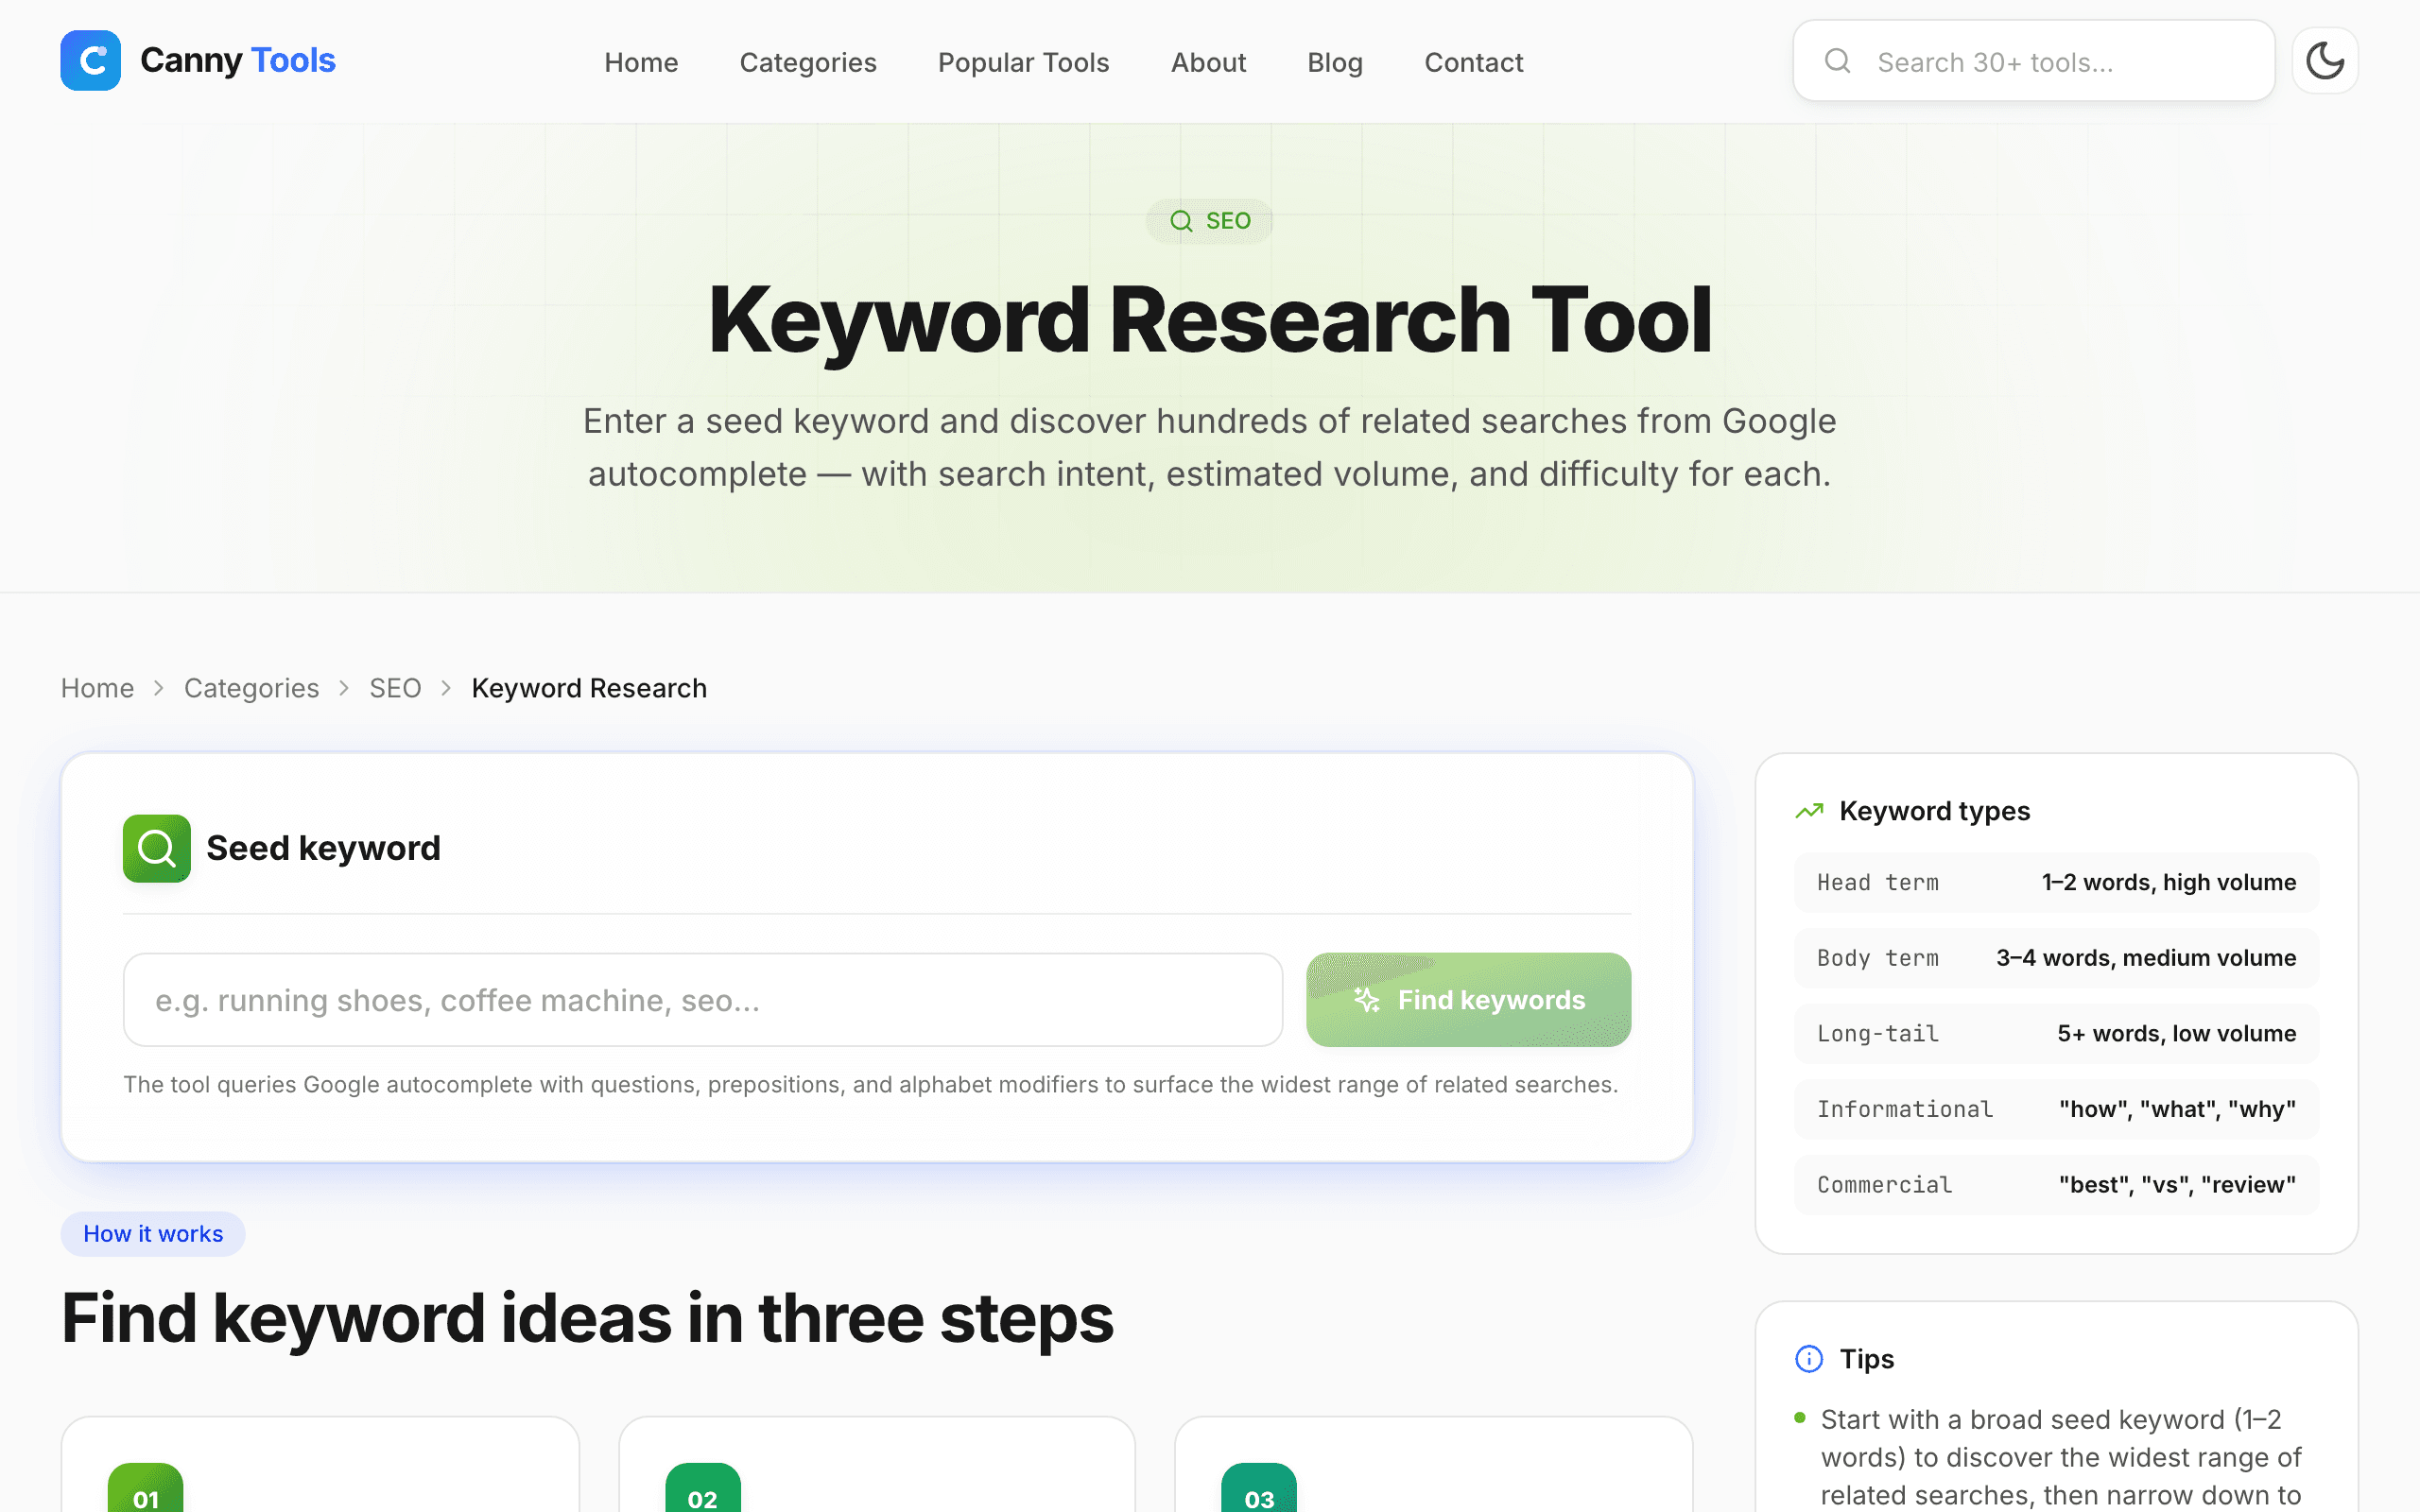Screen dimensions: 2420x1512
Task: Select the Head term row
Action: pyautogui.click(x=2056, y=882)
